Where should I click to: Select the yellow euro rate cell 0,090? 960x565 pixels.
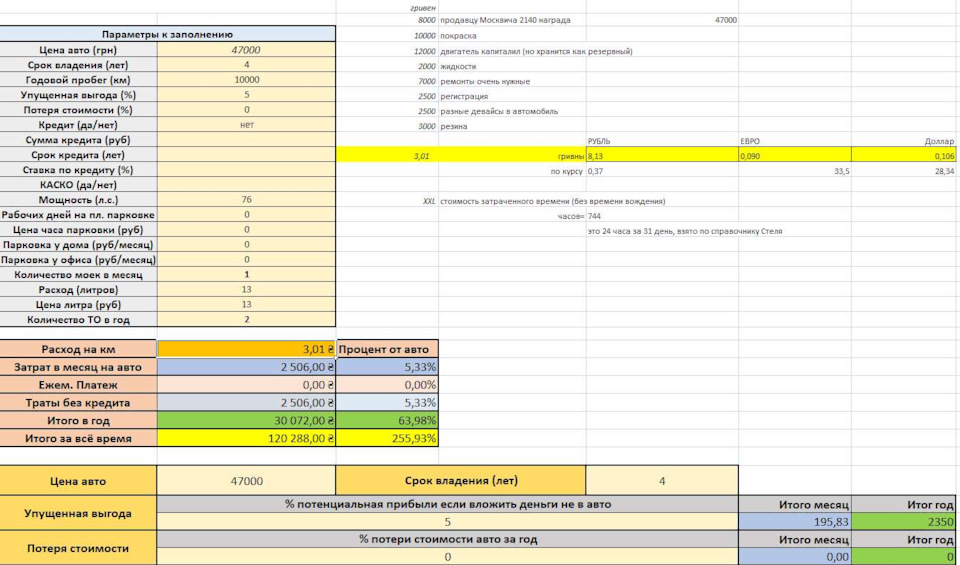pyautogui.click(x=795, y=156)
